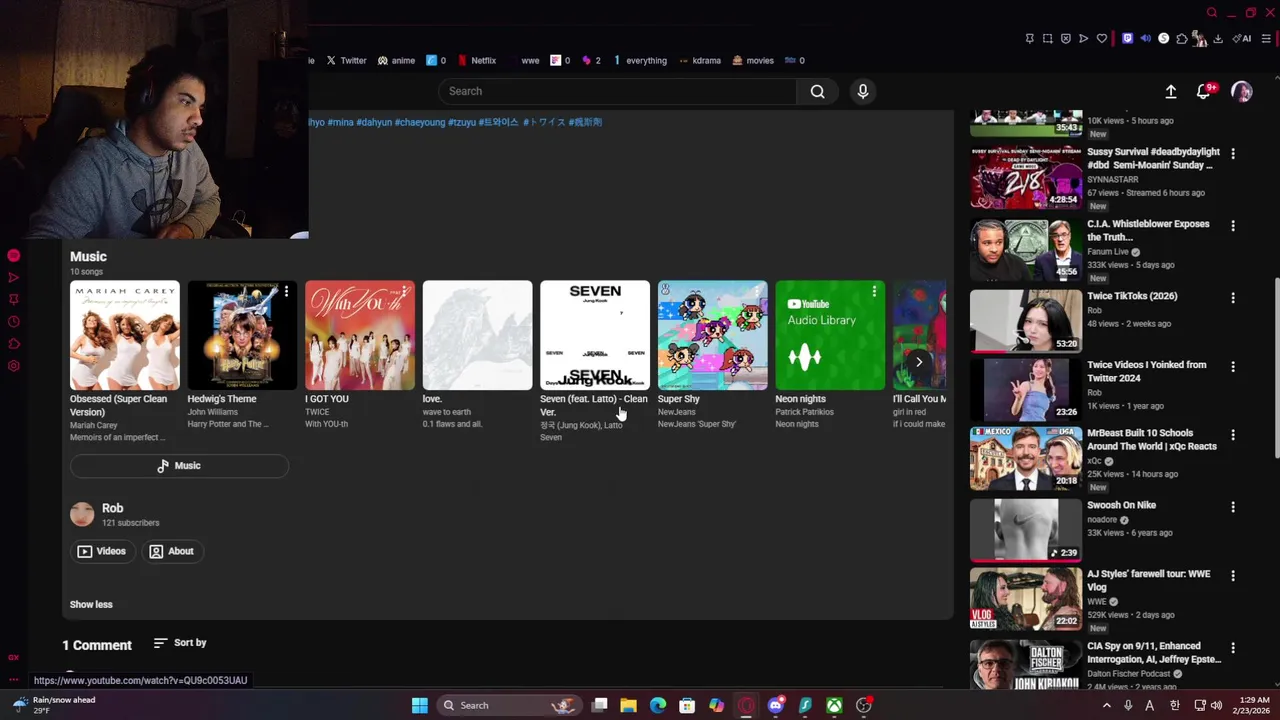
Task: Open Neon nights Audio Library thumbnail
Action: [830, 335]
